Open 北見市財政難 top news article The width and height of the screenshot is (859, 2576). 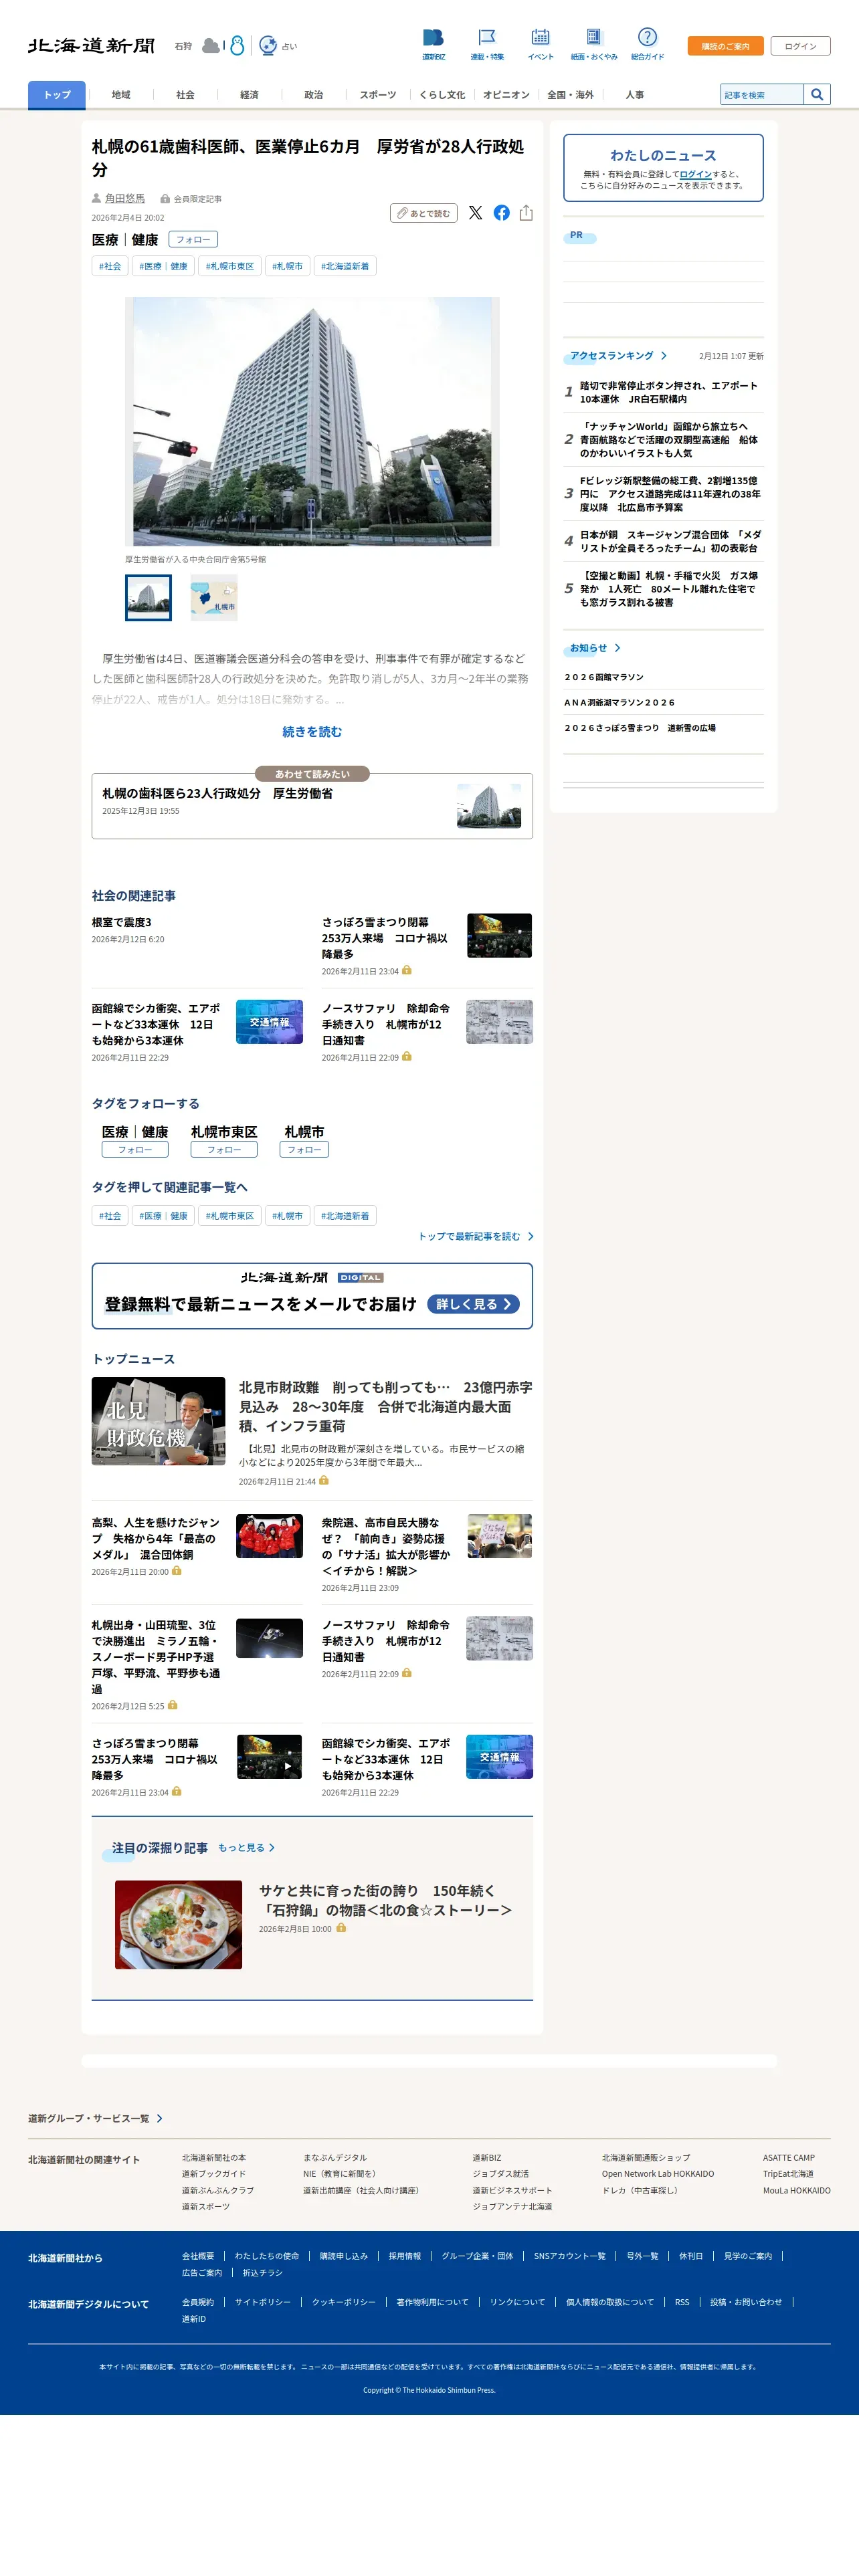(x=385, y=1407)
